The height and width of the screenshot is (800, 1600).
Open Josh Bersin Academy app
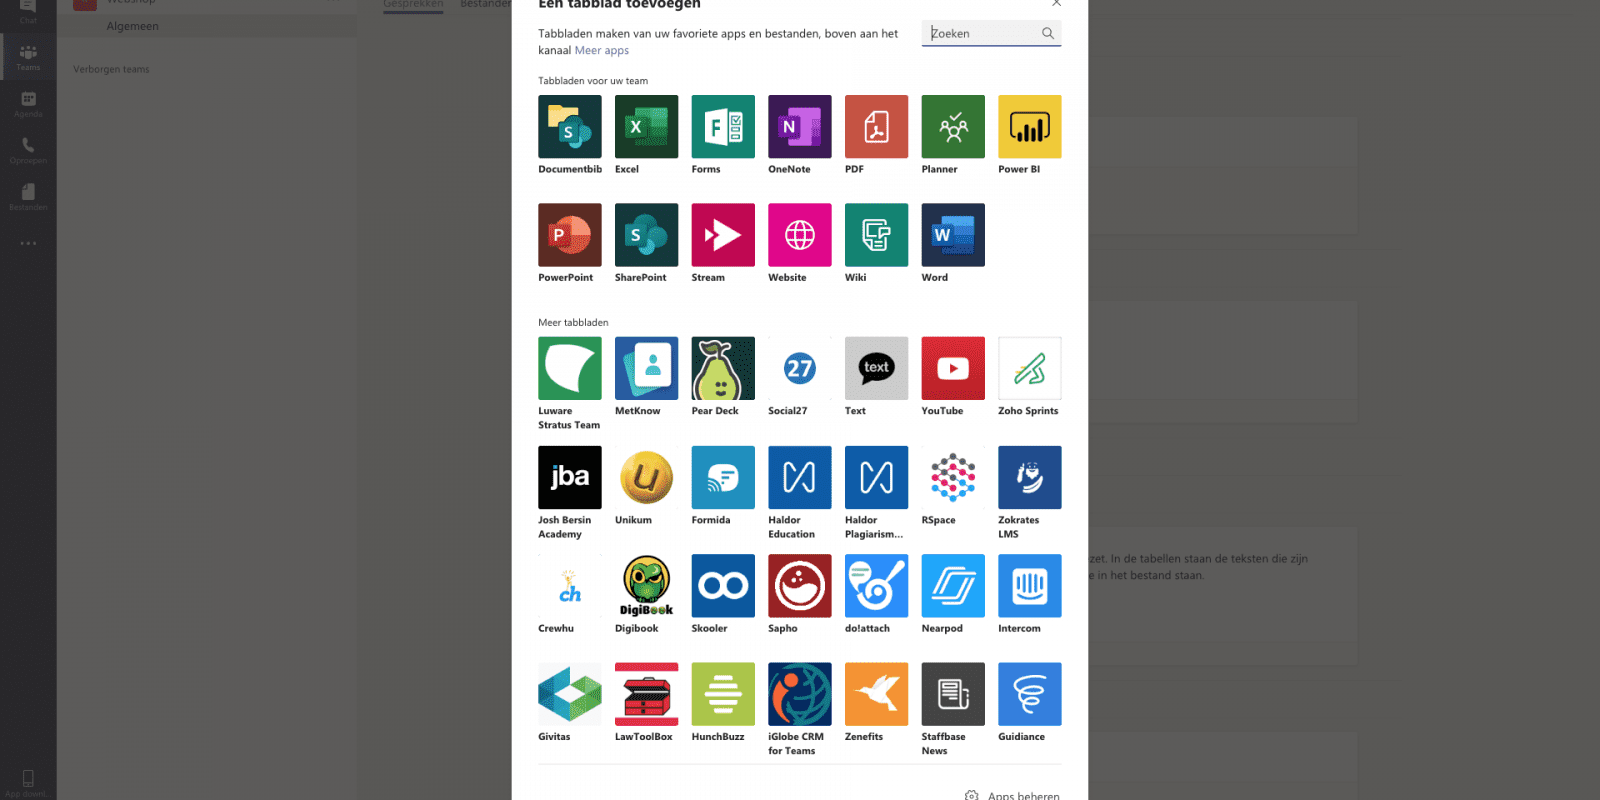tap(570, 477)
